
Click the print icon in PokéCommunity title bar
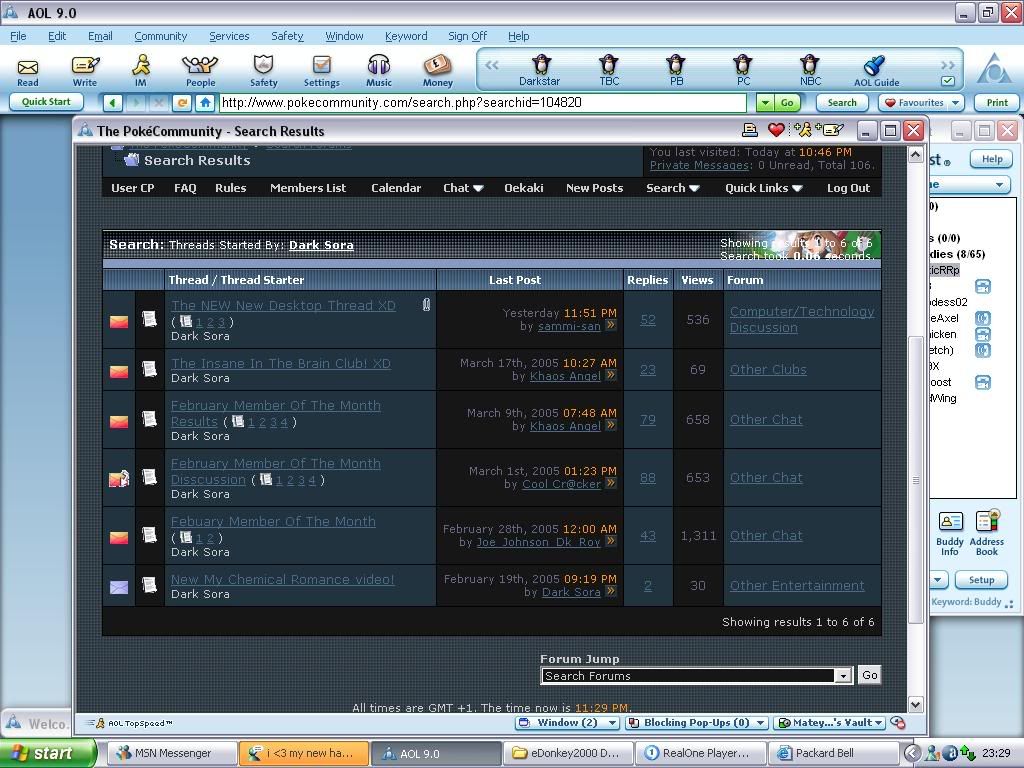pyautogui.click(x=750, y=130)
